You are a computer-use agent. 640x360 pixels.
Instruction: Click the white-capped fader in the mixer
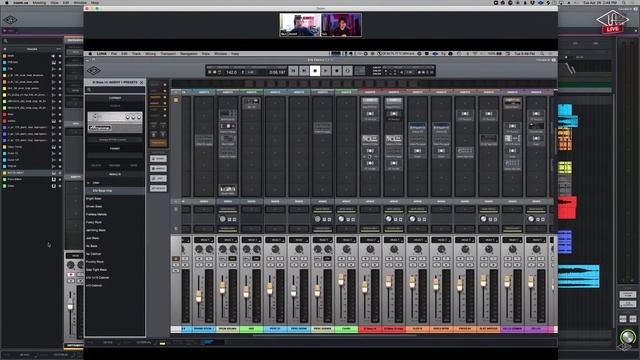coord(293,291)
